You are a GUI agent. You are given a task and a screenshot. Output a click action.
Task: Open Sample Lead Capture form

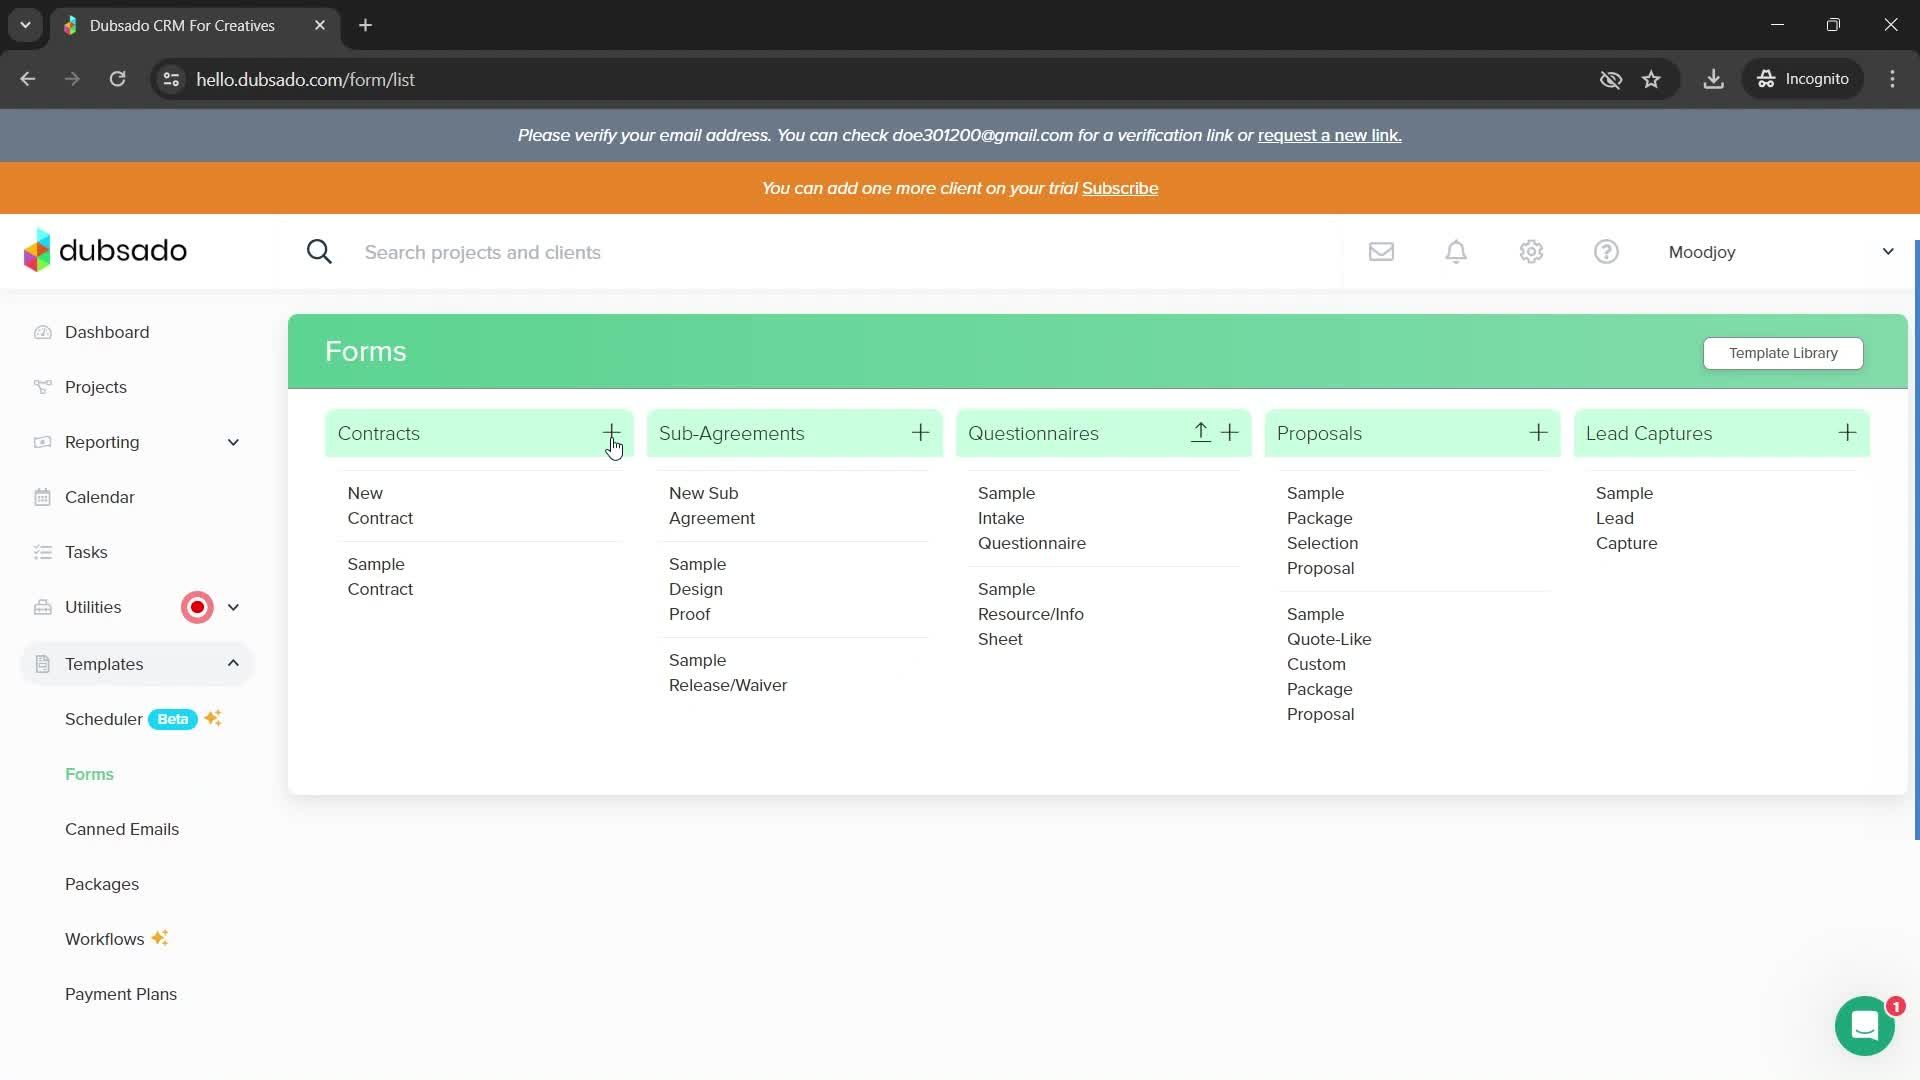pos(1626,518)
